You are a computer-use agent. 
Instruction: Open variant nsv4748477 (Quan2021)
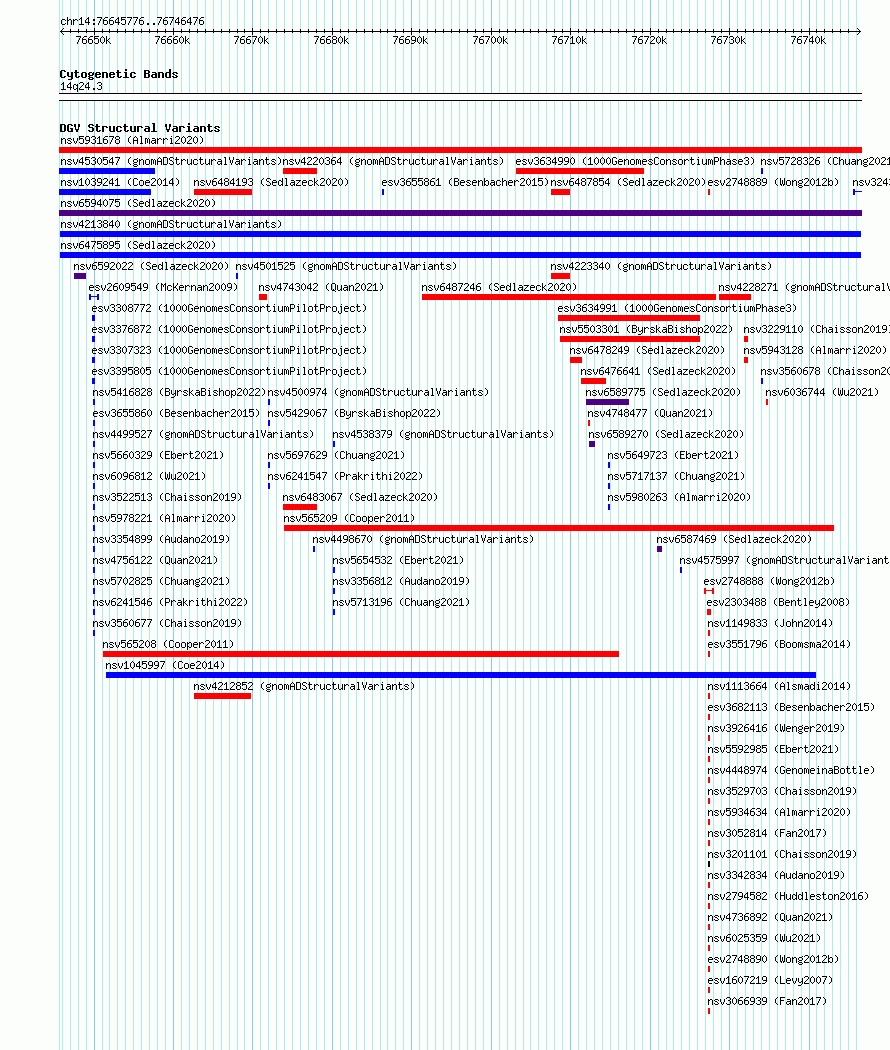pos(650,413)
